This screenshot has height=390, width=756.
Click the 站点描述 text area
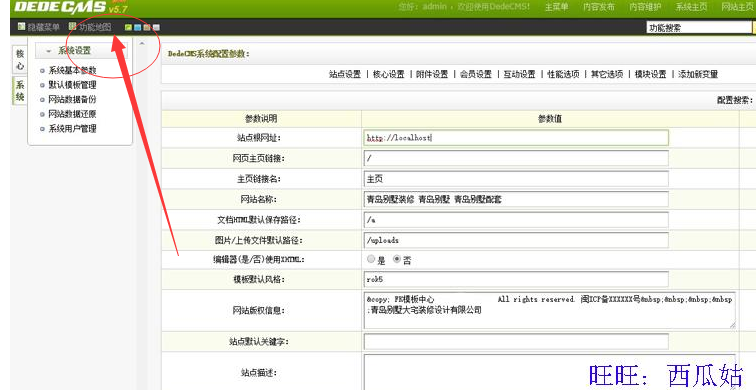[550, 372]
